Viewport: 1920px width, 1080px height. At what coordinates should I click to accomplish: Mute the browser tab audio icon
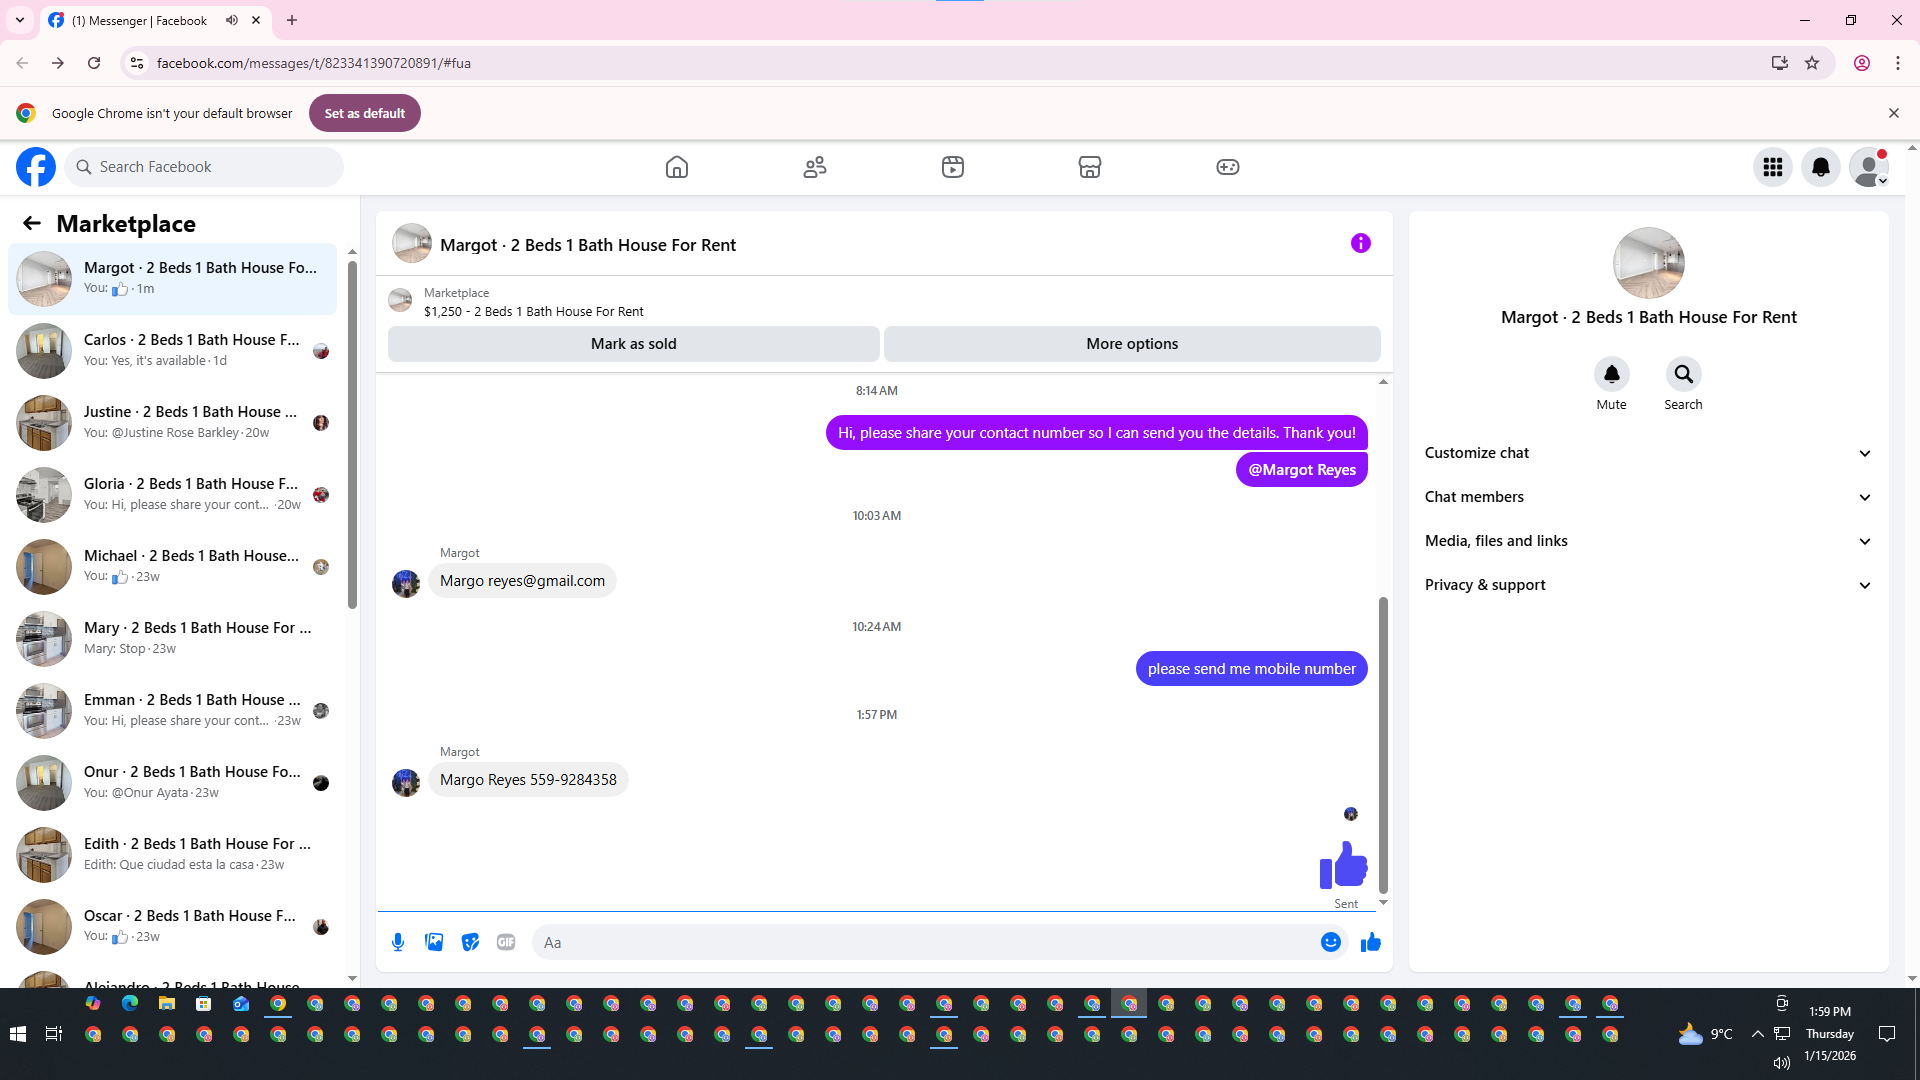tap(232, 20)
